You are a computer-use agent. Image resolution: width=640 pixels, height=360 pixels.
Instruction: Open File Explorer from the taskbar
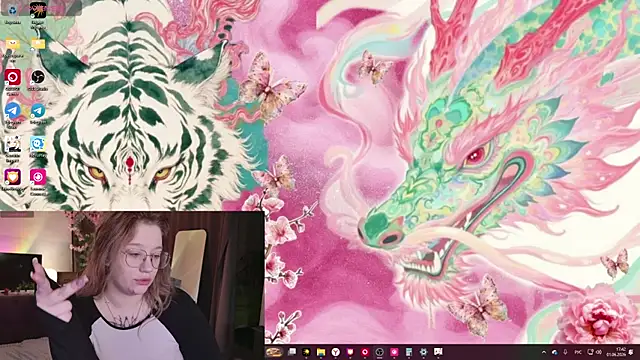tap(321, 352)
